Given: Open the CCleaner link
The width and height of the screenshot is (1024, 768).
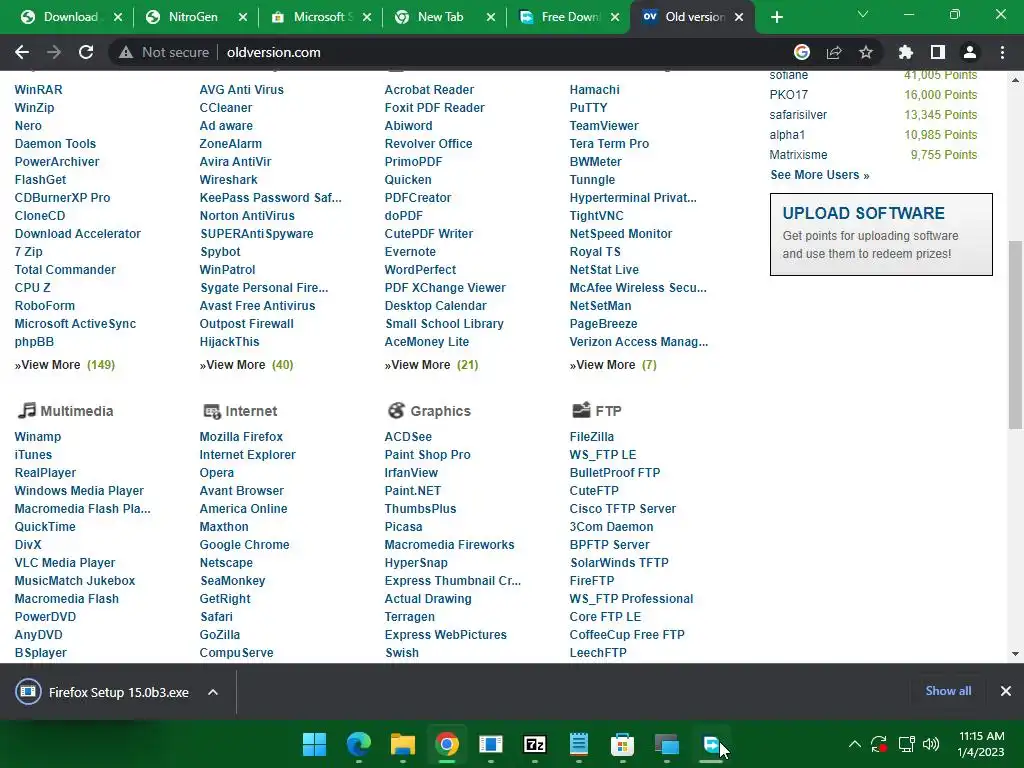Looking at the screenshot, I should pos(226,108).
